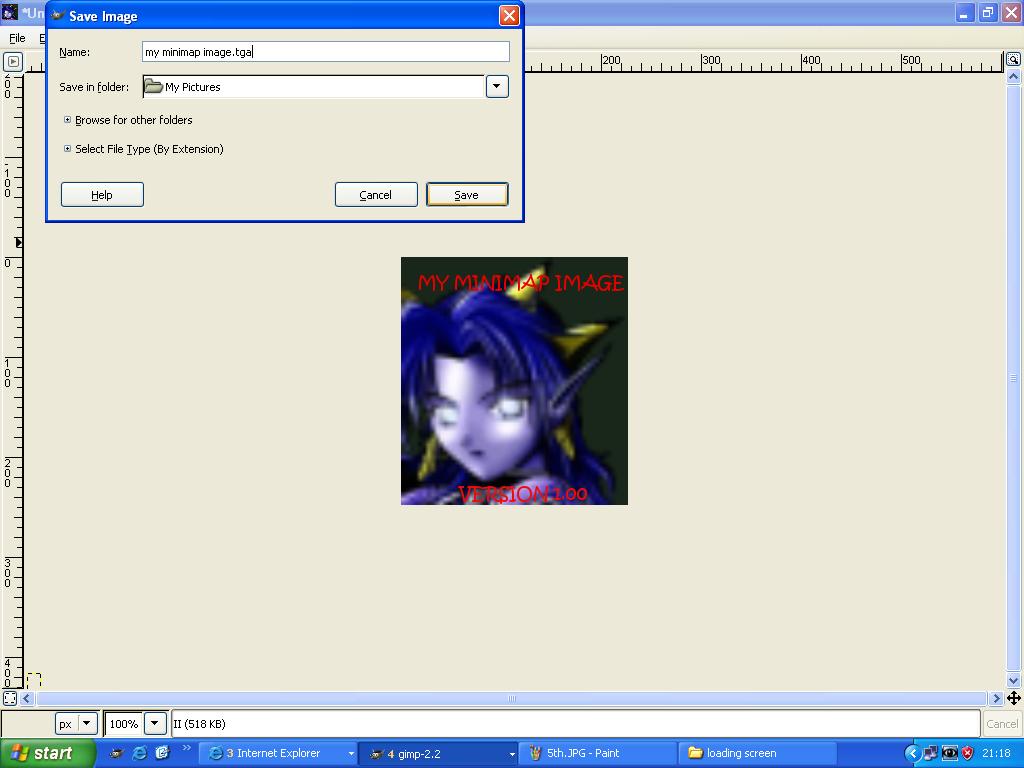
Task: Open the File menu
Action: (x=17, y=38)
